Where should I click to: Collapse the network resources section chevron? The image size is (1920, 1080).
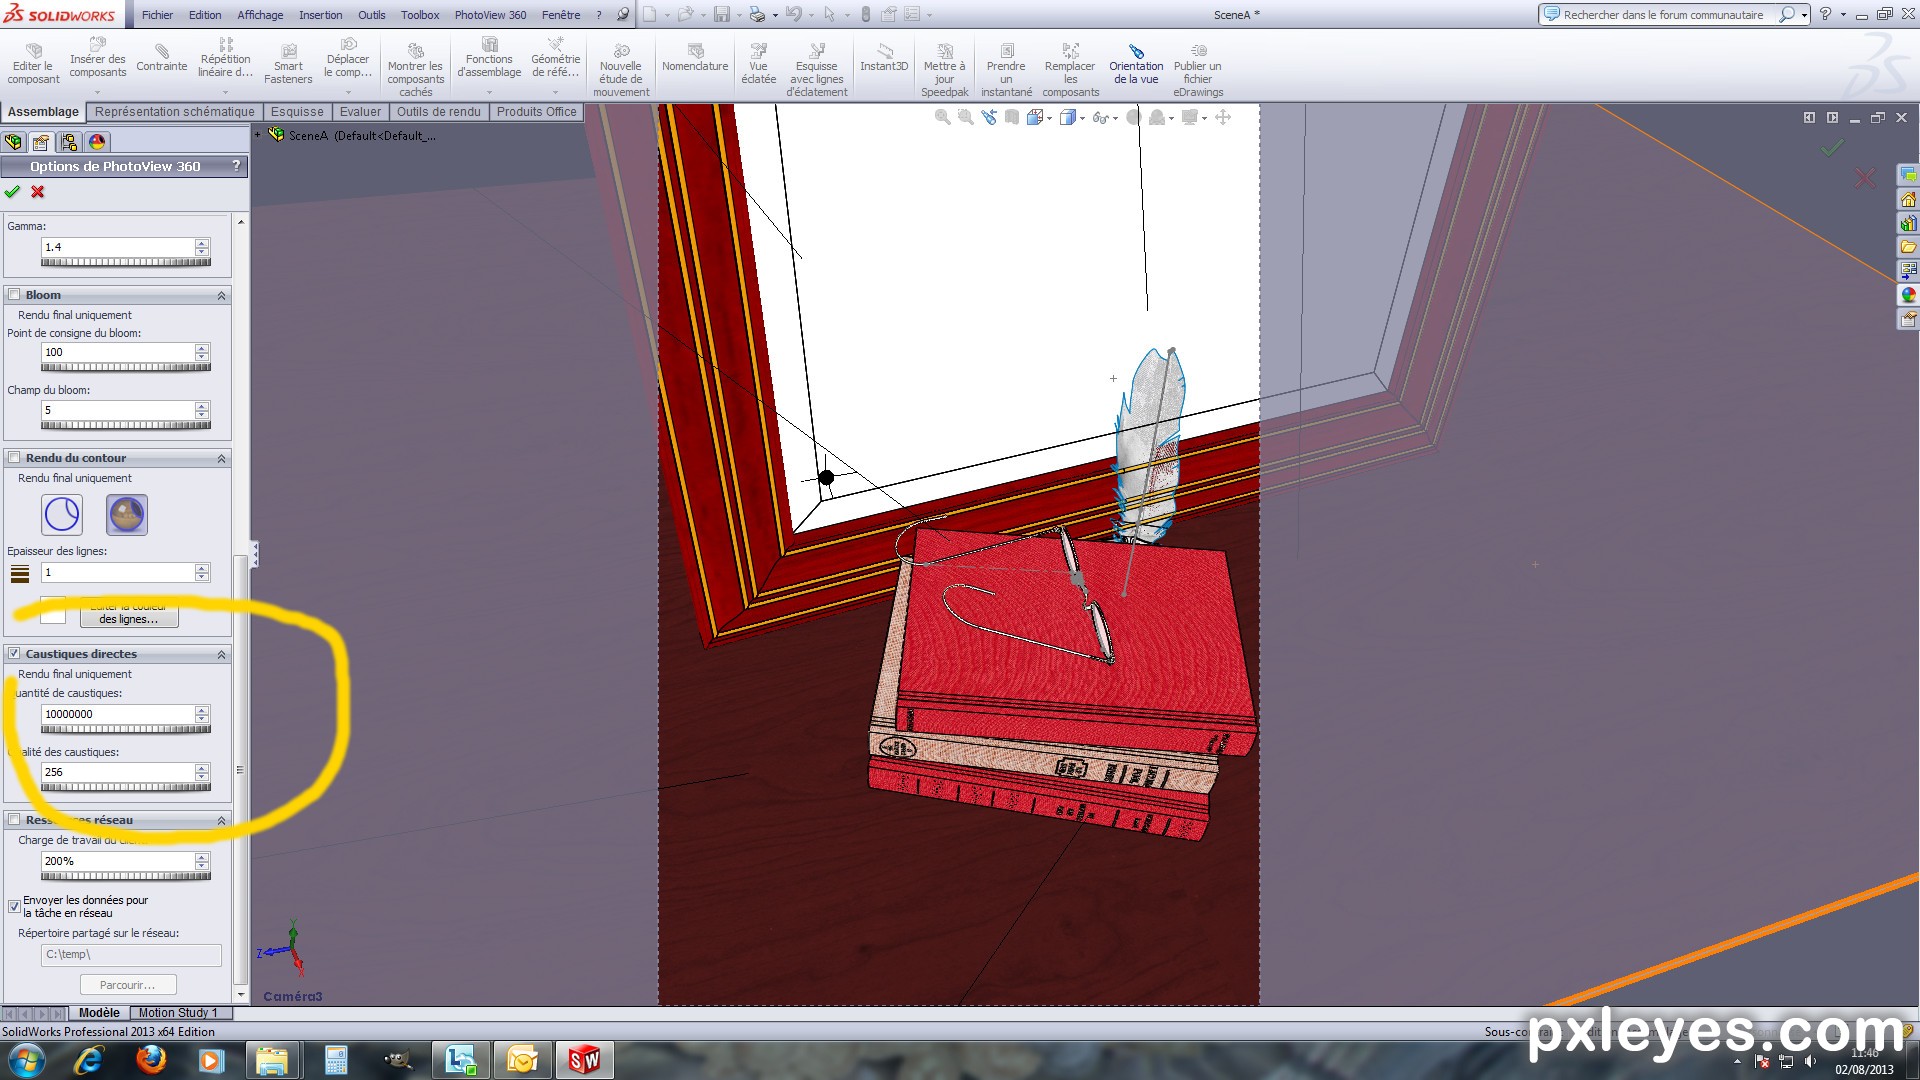[x=221, y=820]
